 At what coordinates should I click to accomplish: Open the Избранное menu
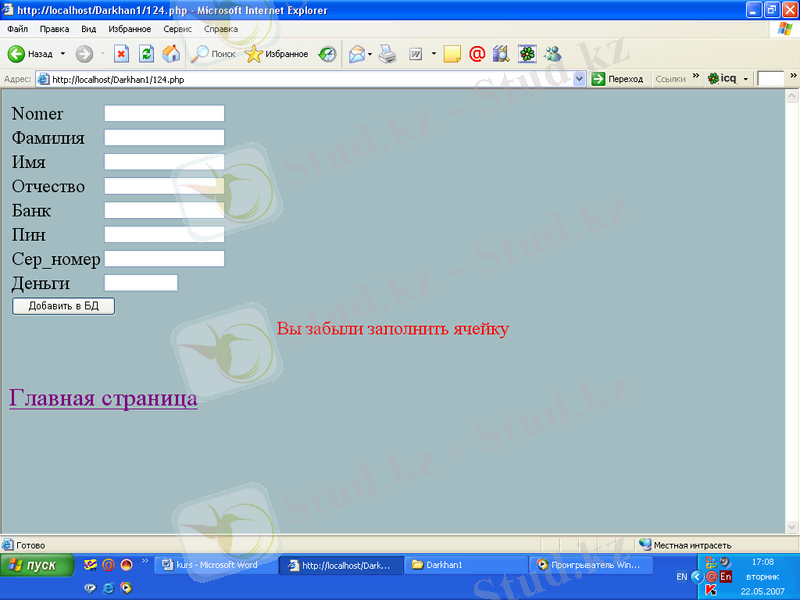[130, 29]
